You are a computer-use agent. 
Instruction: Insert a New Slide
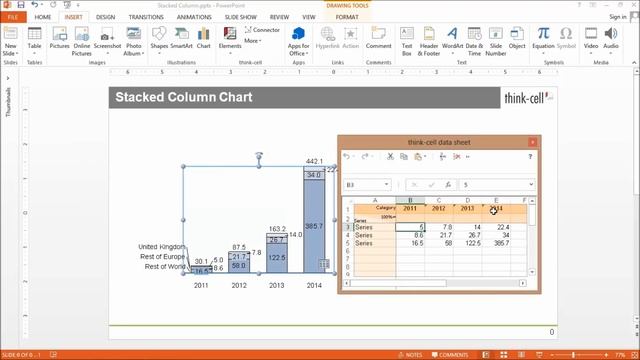pos(10,42)
